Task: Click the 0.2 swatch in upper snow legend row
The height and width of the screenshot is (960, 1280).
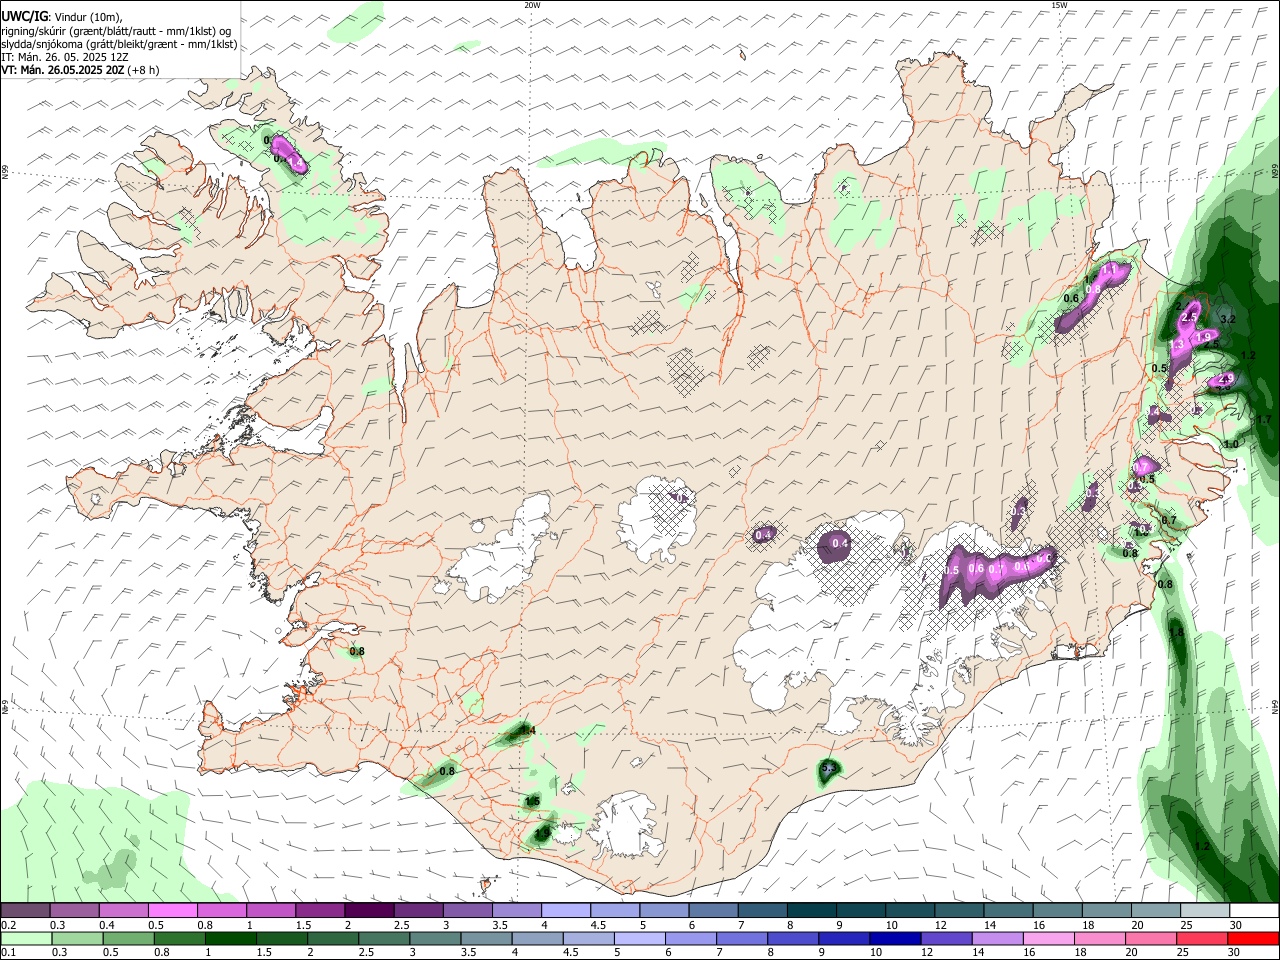Action: (25, 911)
